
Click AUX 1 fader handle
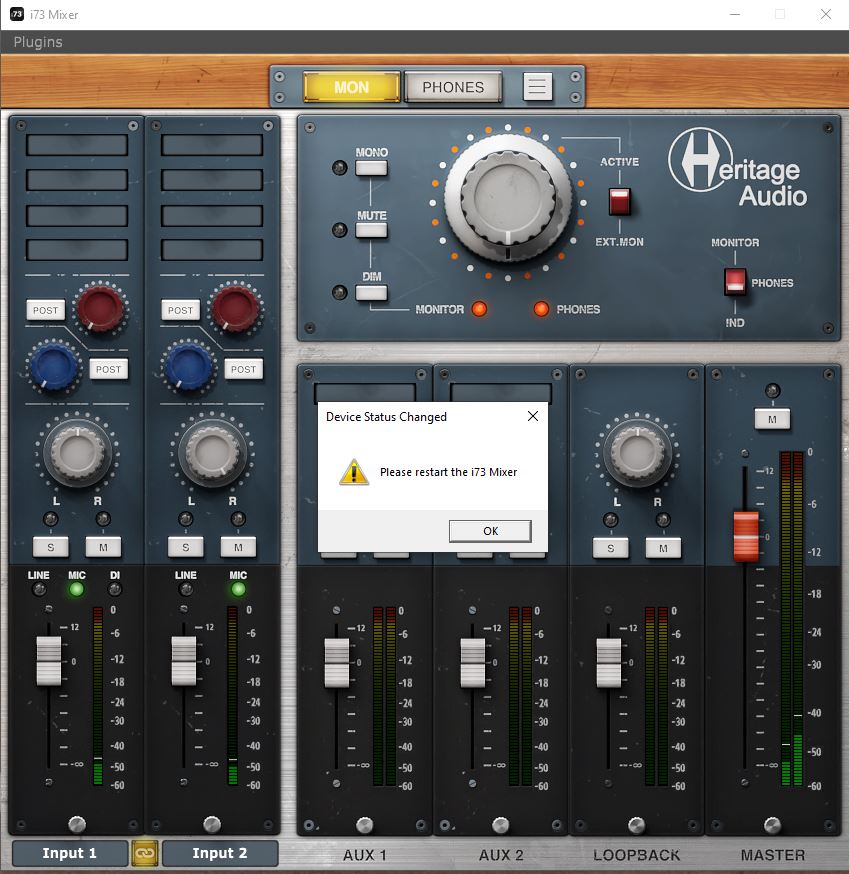337,663
